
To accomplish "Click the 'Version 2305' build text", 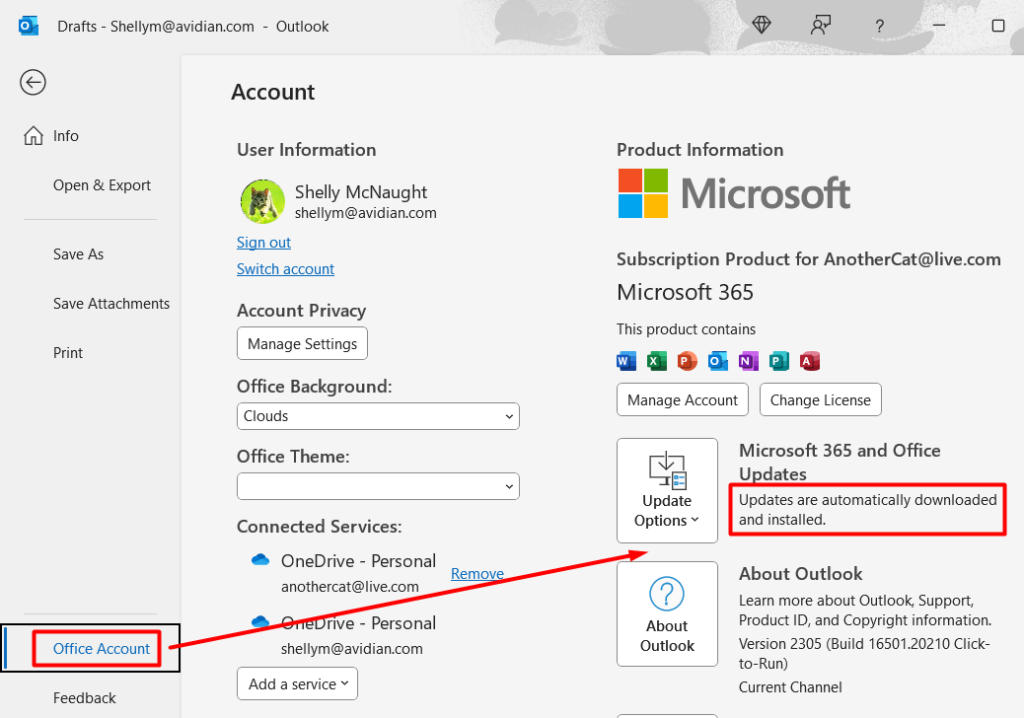I will (x=865, y=653).
